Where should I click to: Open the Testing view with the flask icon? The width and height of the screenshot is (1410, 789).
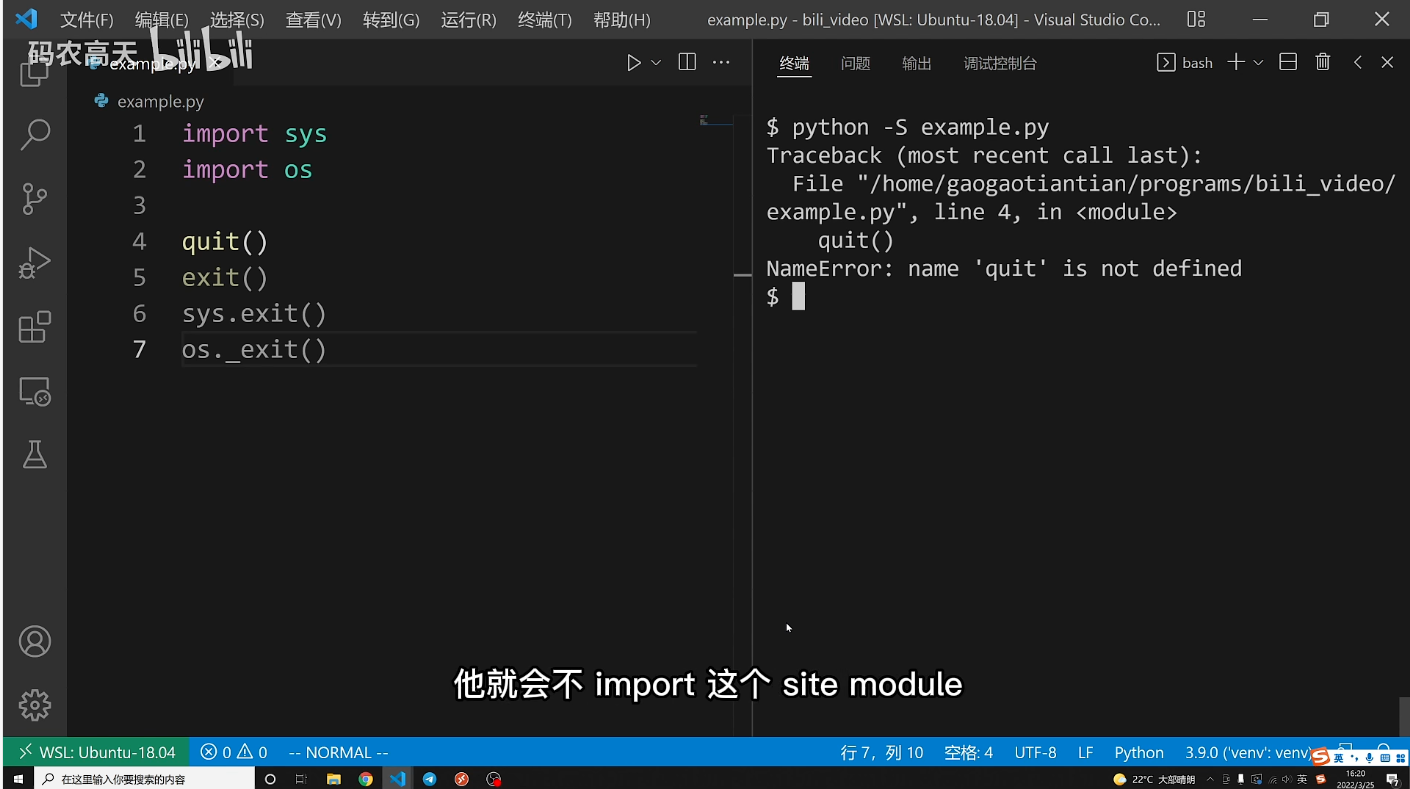point(34,455)
